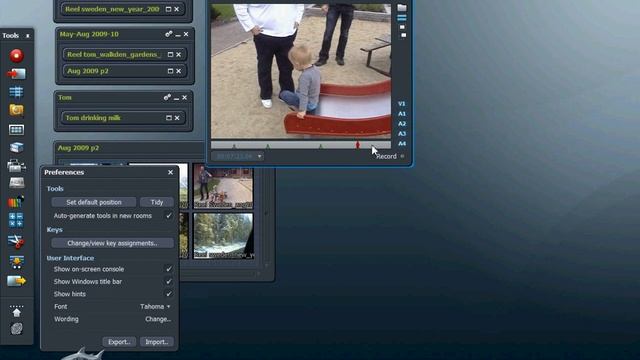Toggle Show Windows title bar checkbox

pos(169,282)
